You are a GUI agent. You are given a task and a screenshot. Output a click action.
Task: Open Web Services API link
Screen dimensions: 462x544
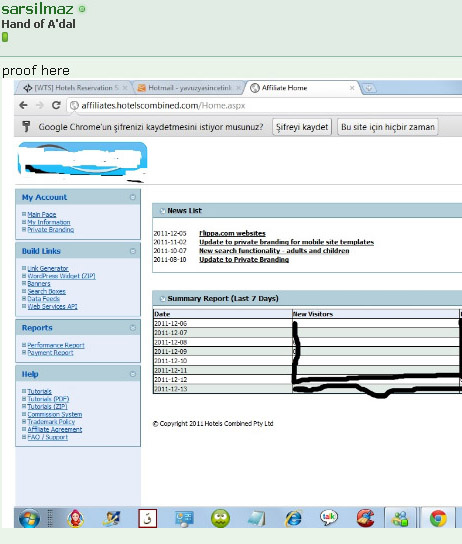pyautogui.click(x=52, y=306)
